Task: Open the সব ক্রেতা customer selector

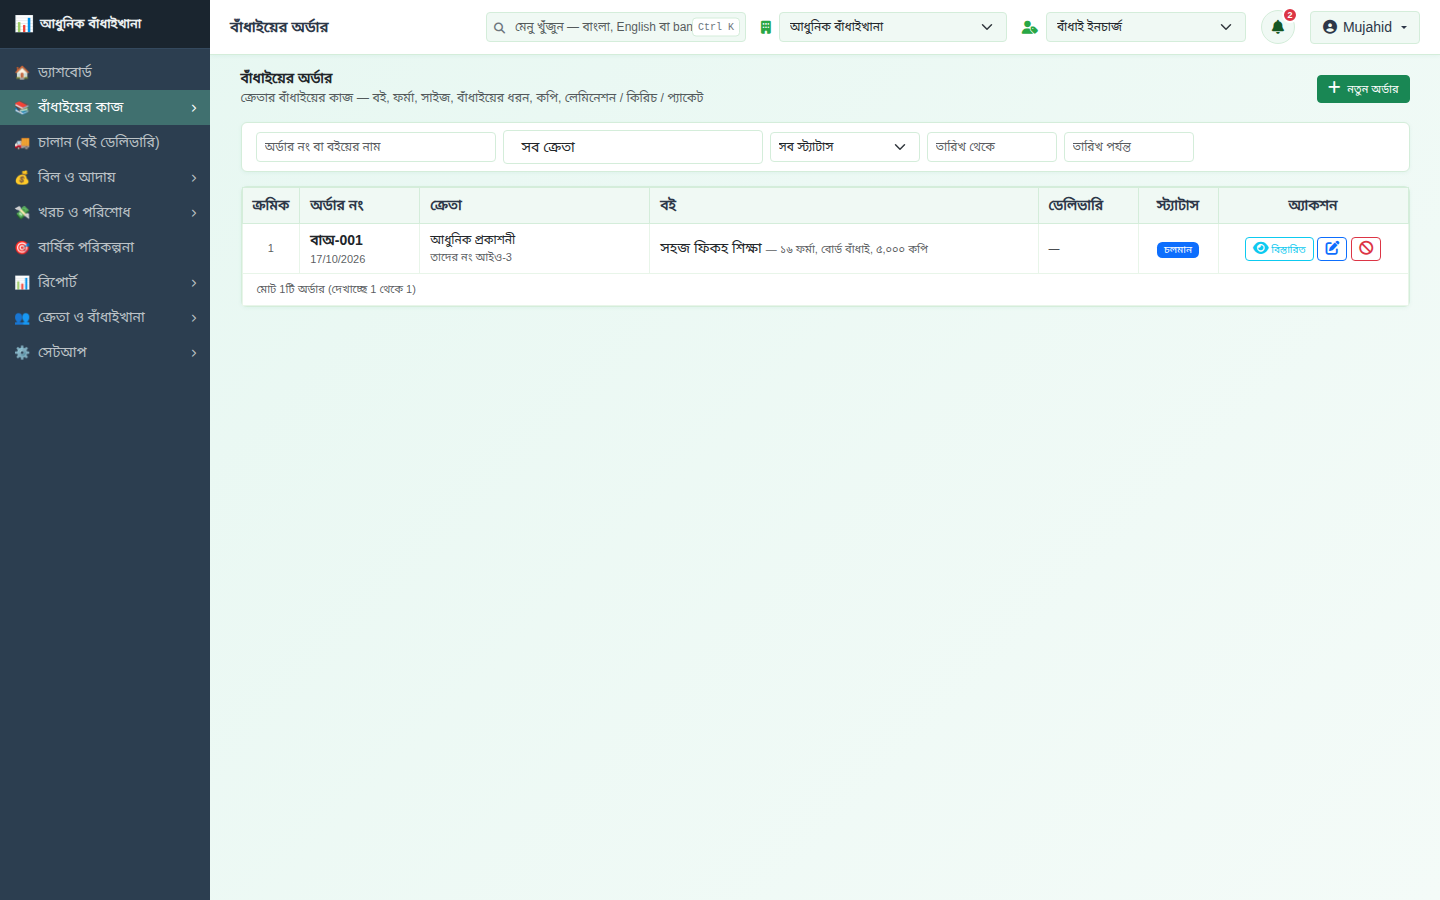Action: coord(632,147)
